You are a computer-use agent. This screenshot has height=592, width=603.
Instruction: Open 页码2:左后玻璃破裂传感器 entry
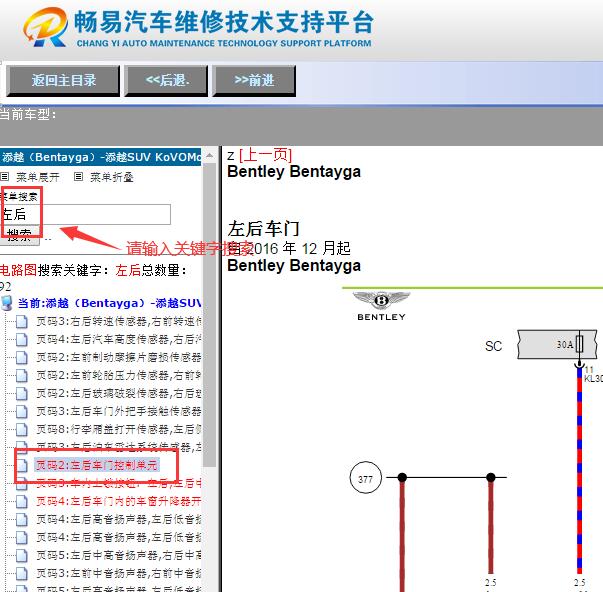[118, 394]
